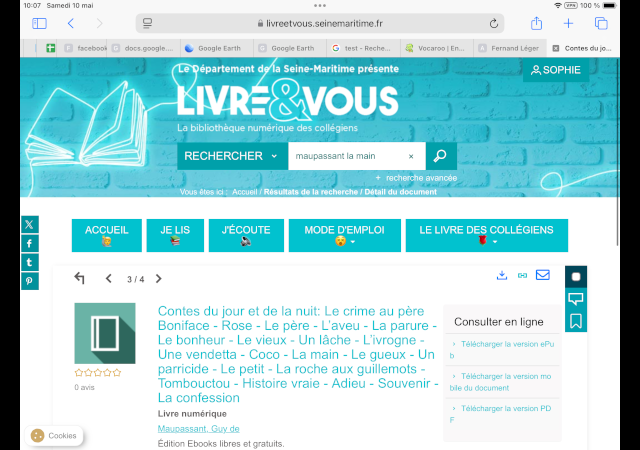Image resolution: width=640 pixels, height=450 pixels.
Task: Go back with Safari back arrow
Action: tap(71, 23)
